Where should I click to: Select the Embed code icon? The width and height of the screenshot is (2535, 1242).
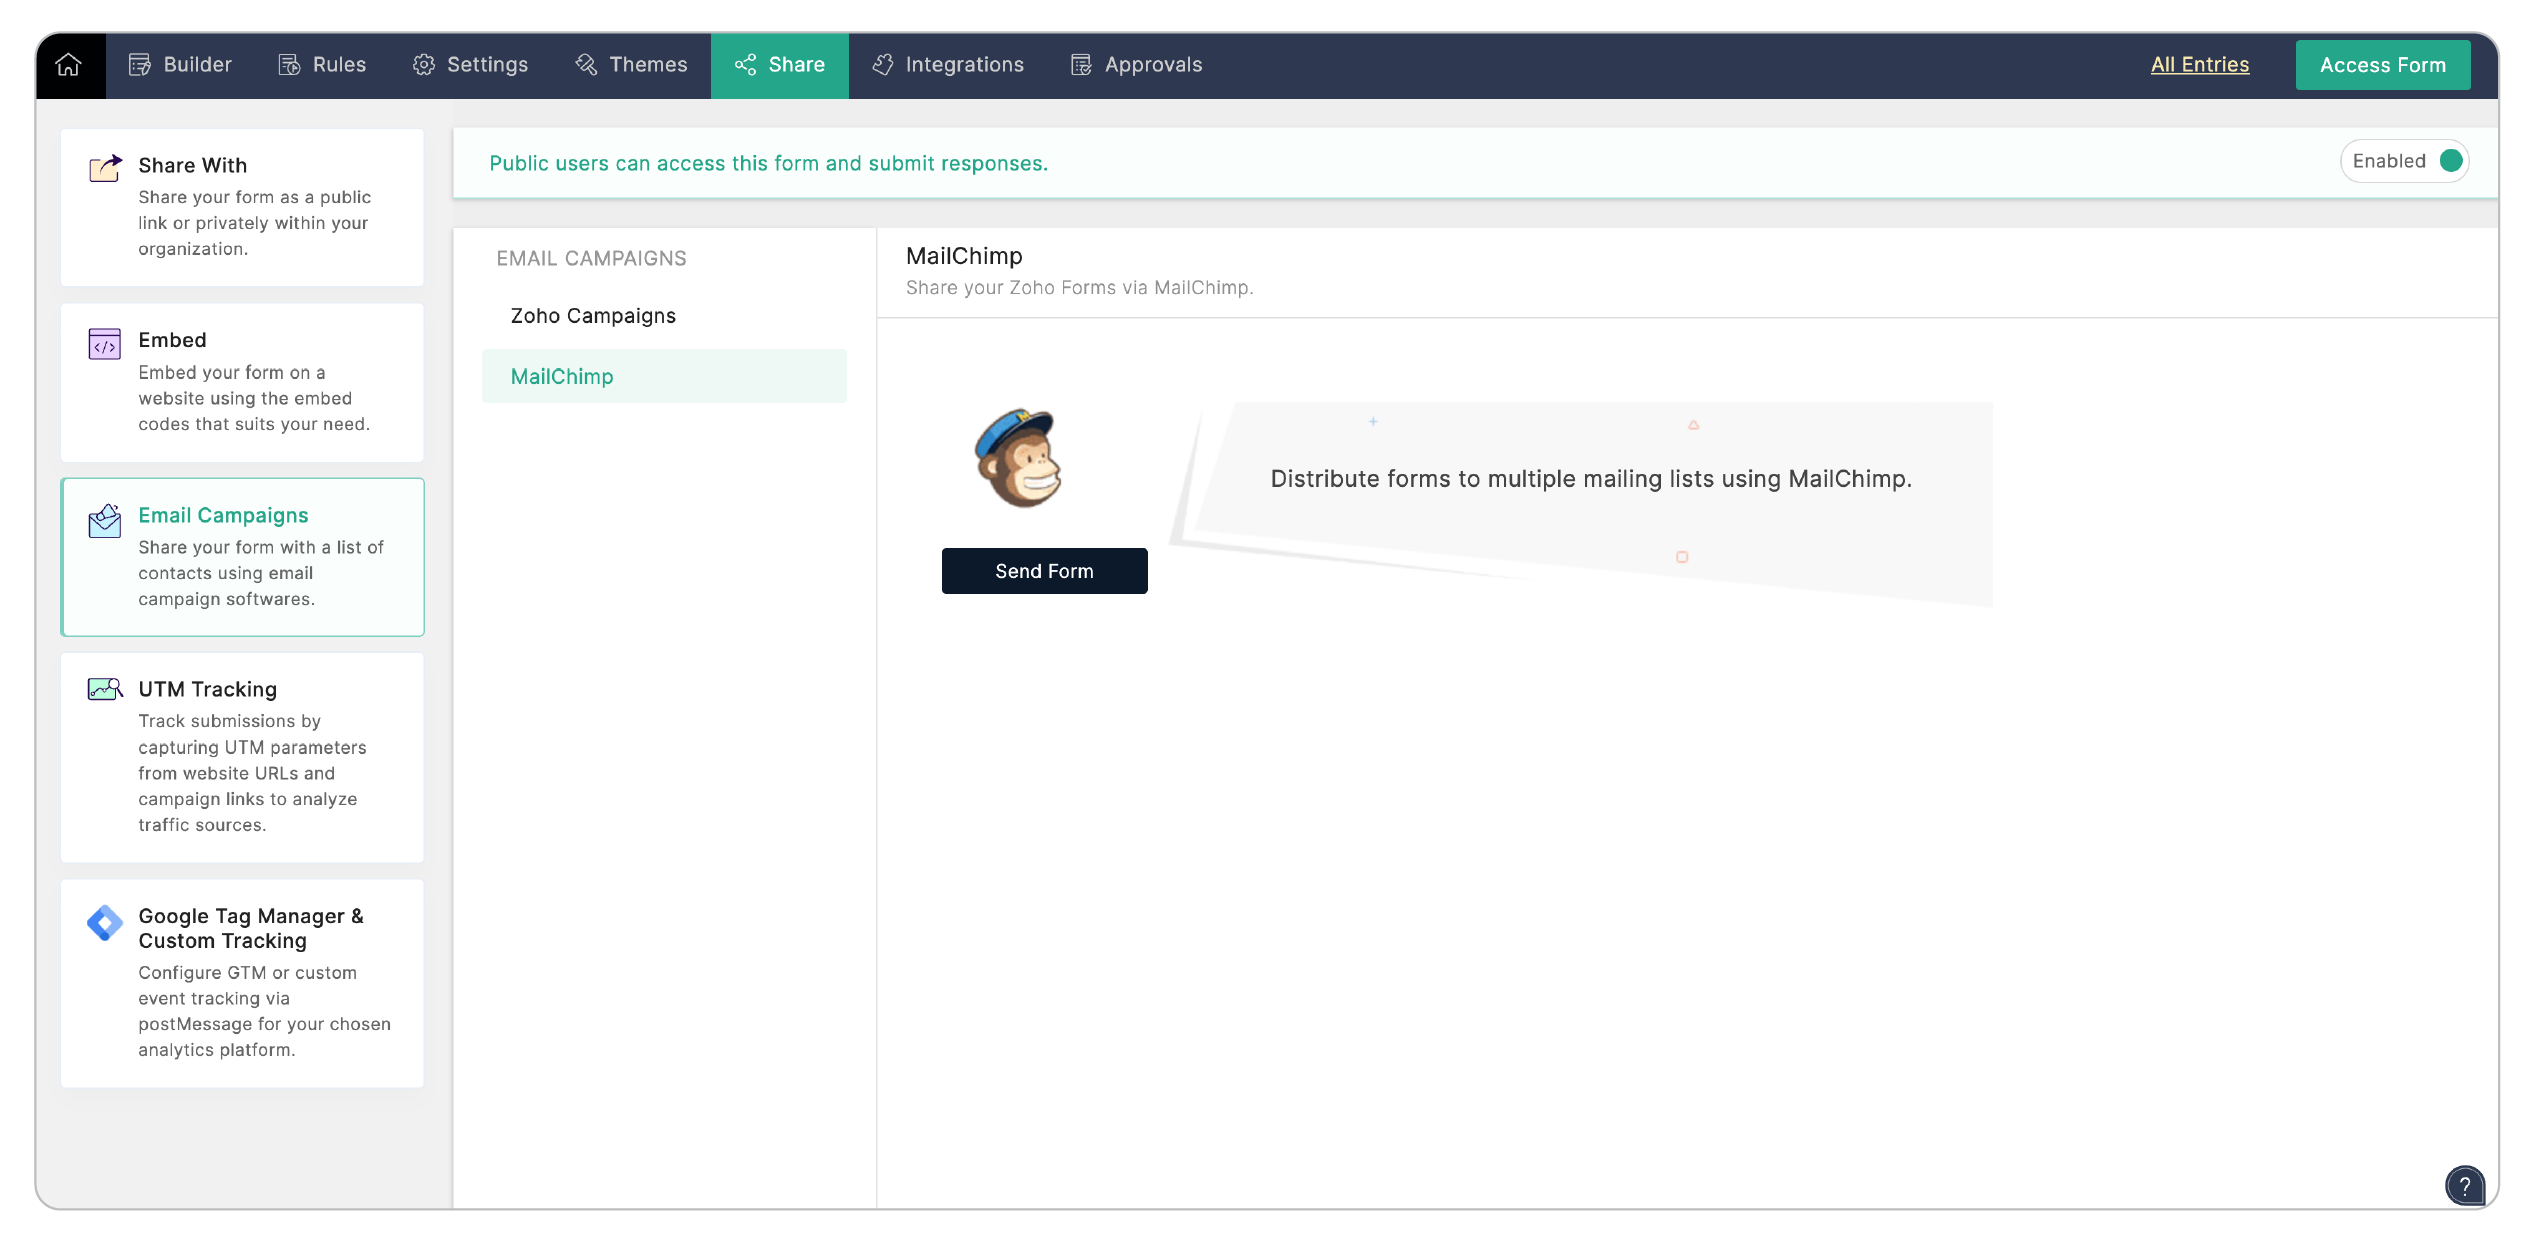pos(103,344)
